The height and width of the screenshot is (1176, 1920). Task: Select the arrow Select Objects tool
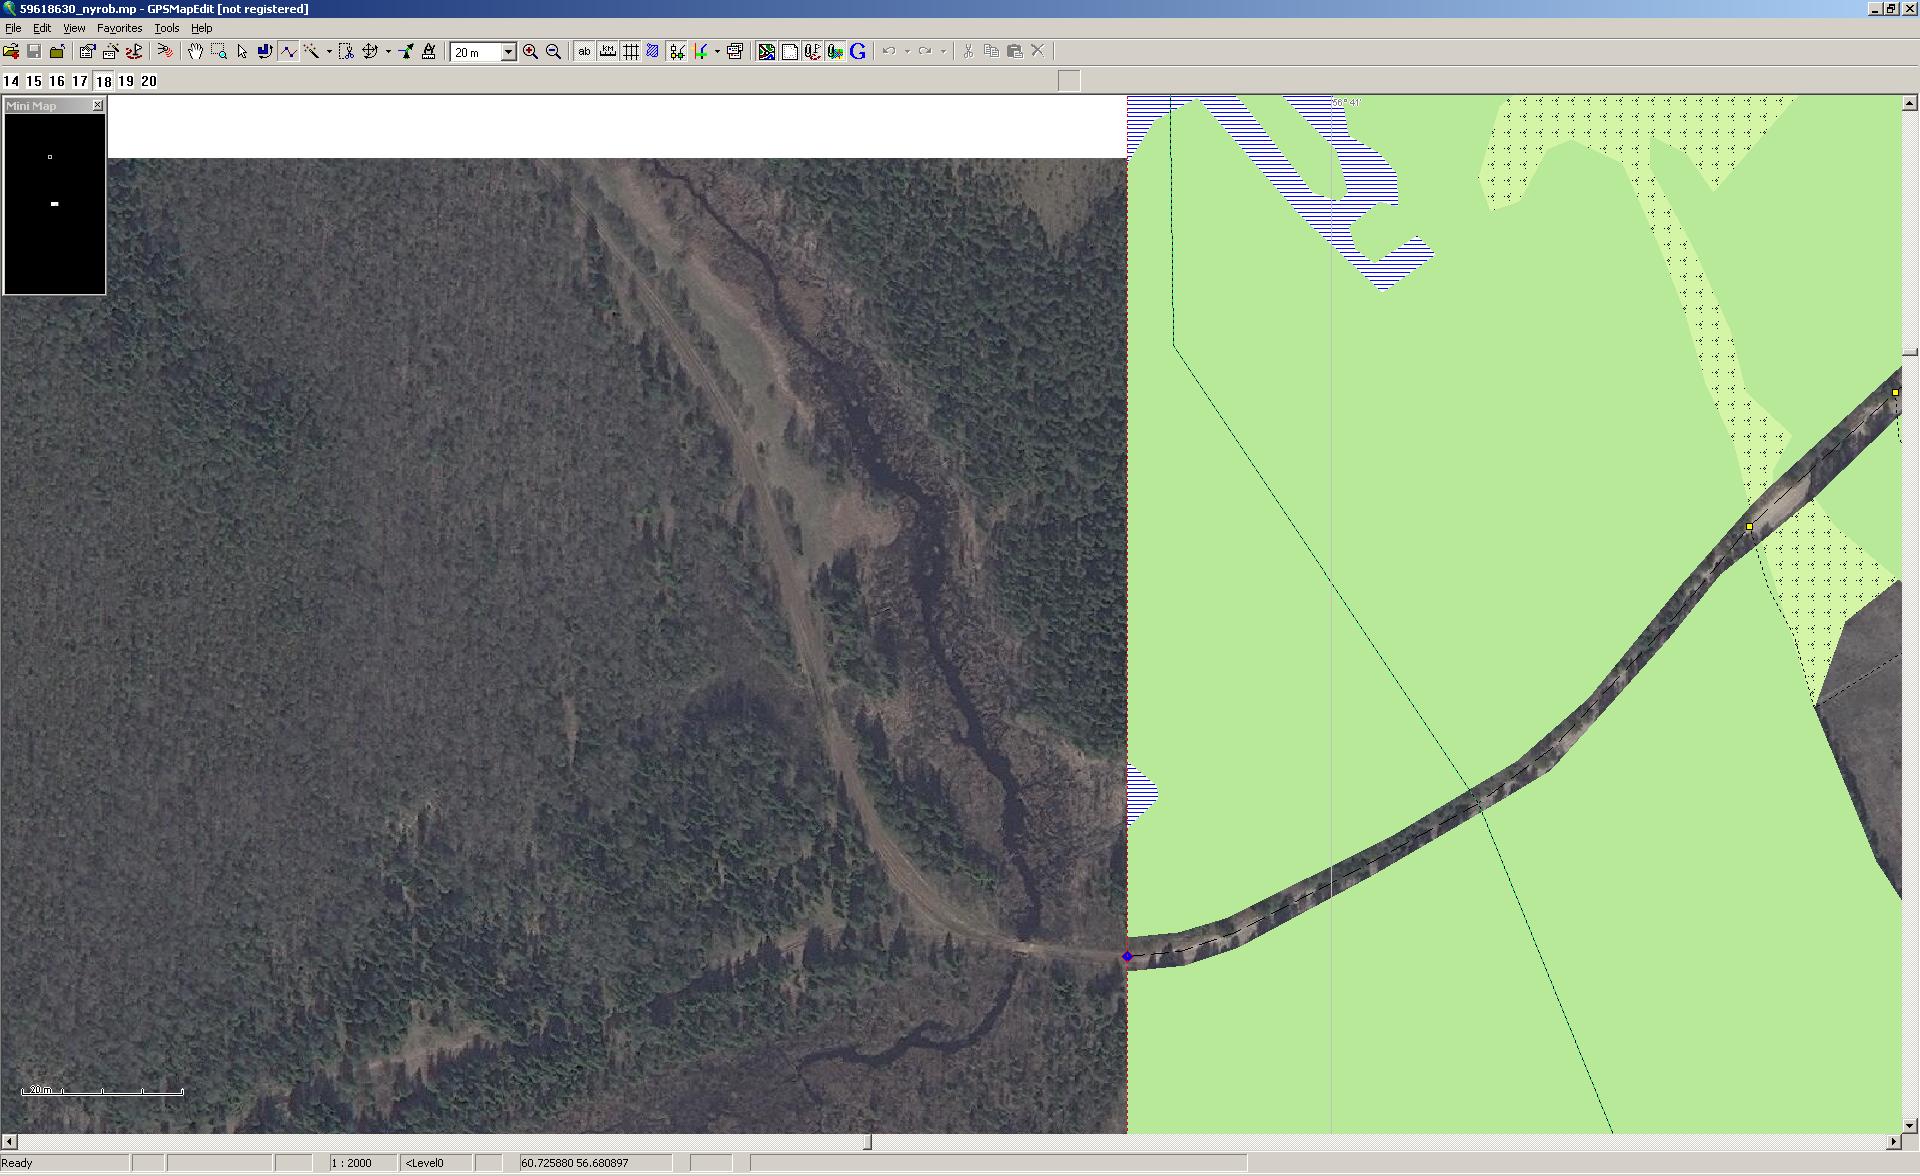click(242, 52)
